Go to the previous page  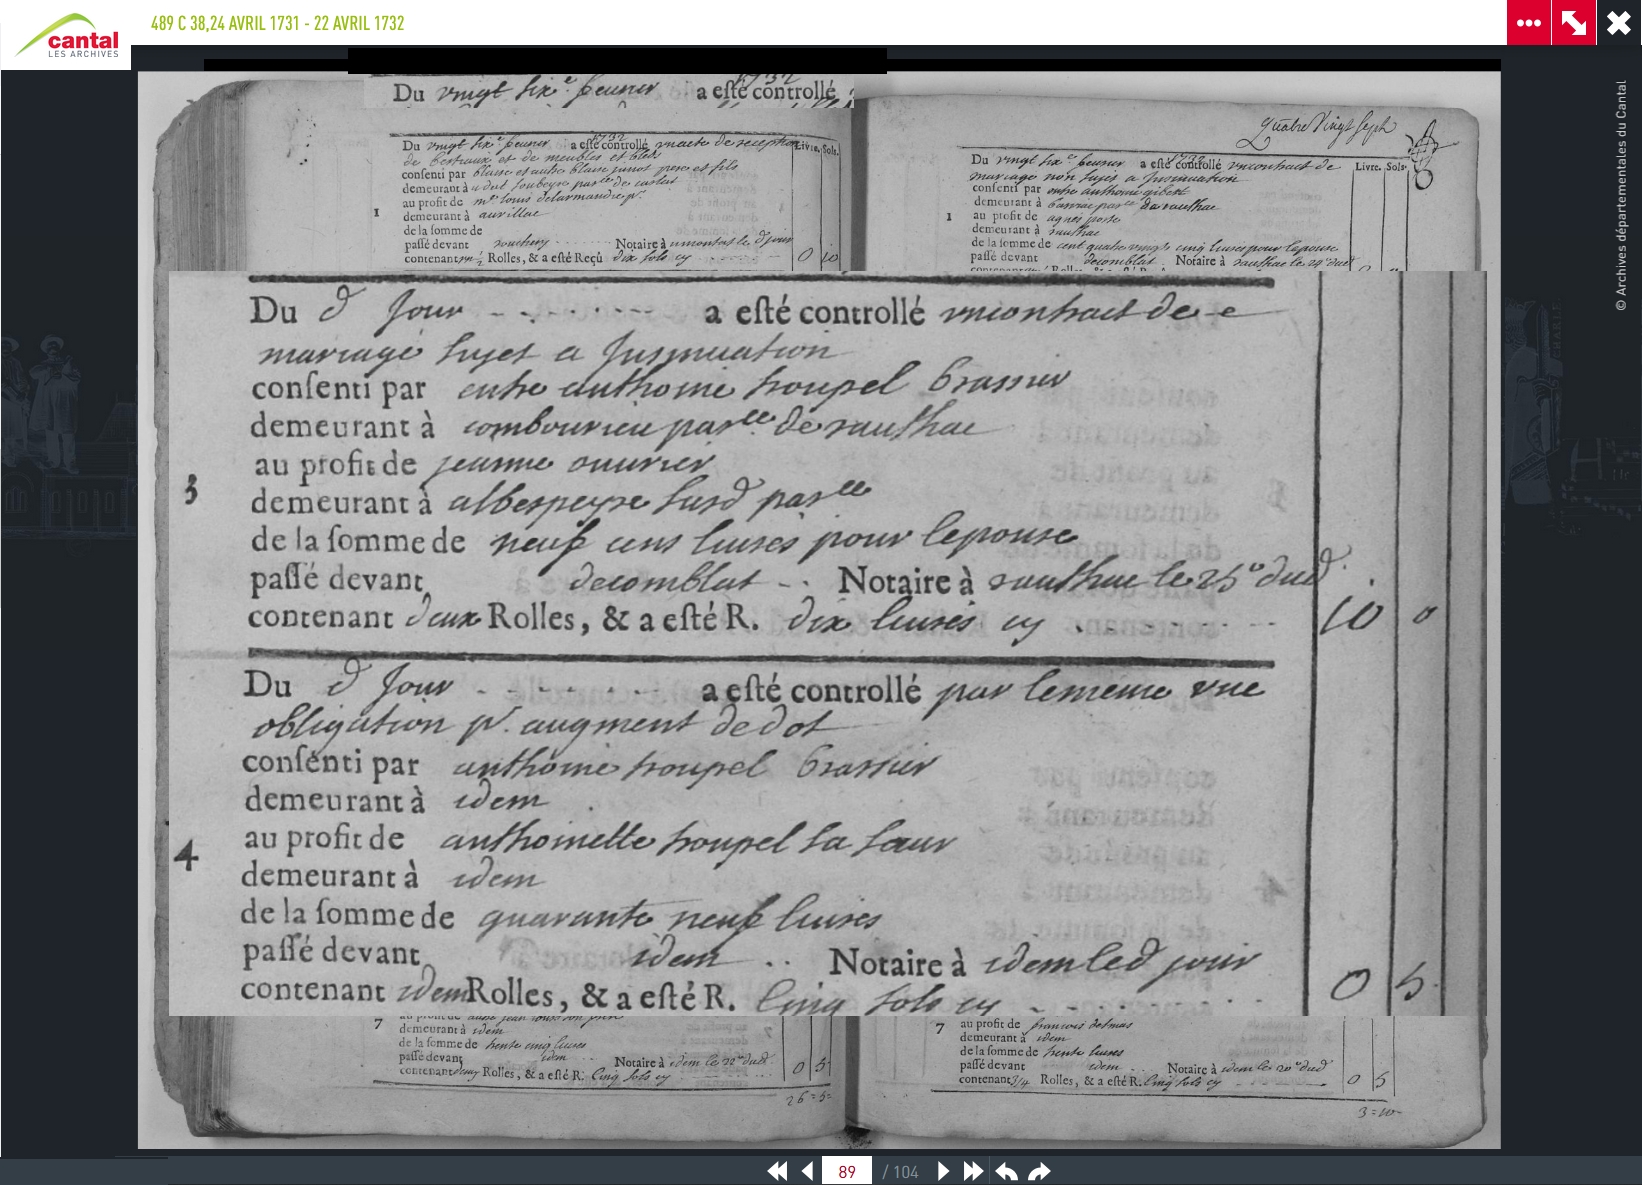(807, 1171)
